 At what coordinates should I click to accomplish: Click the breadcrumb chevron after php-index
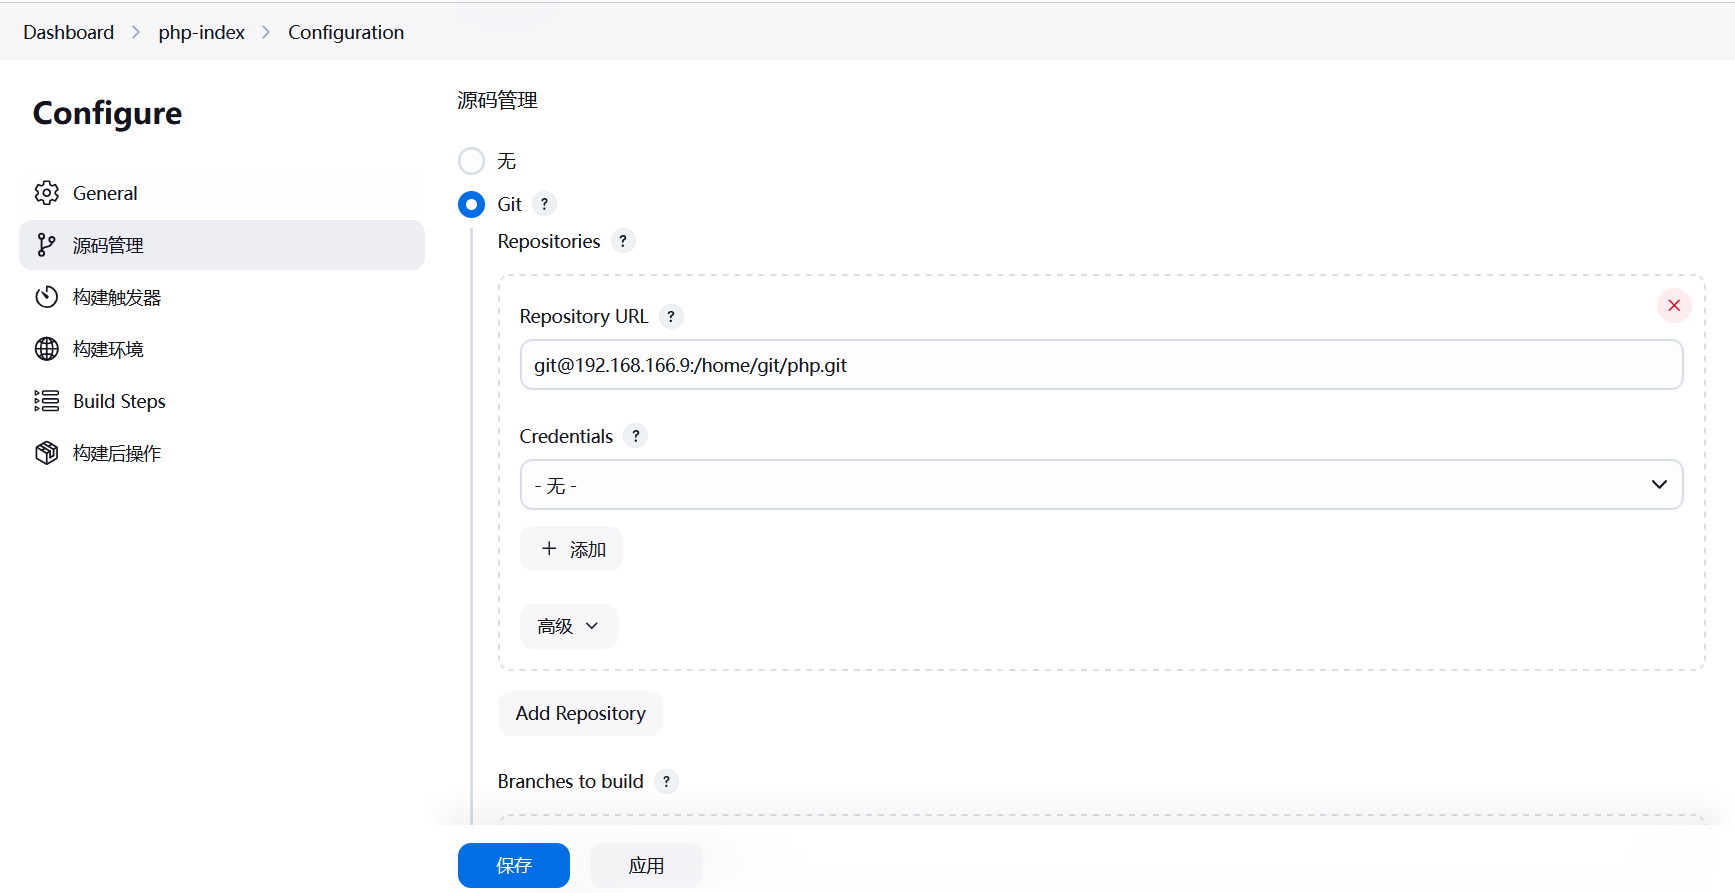point(266,32)
